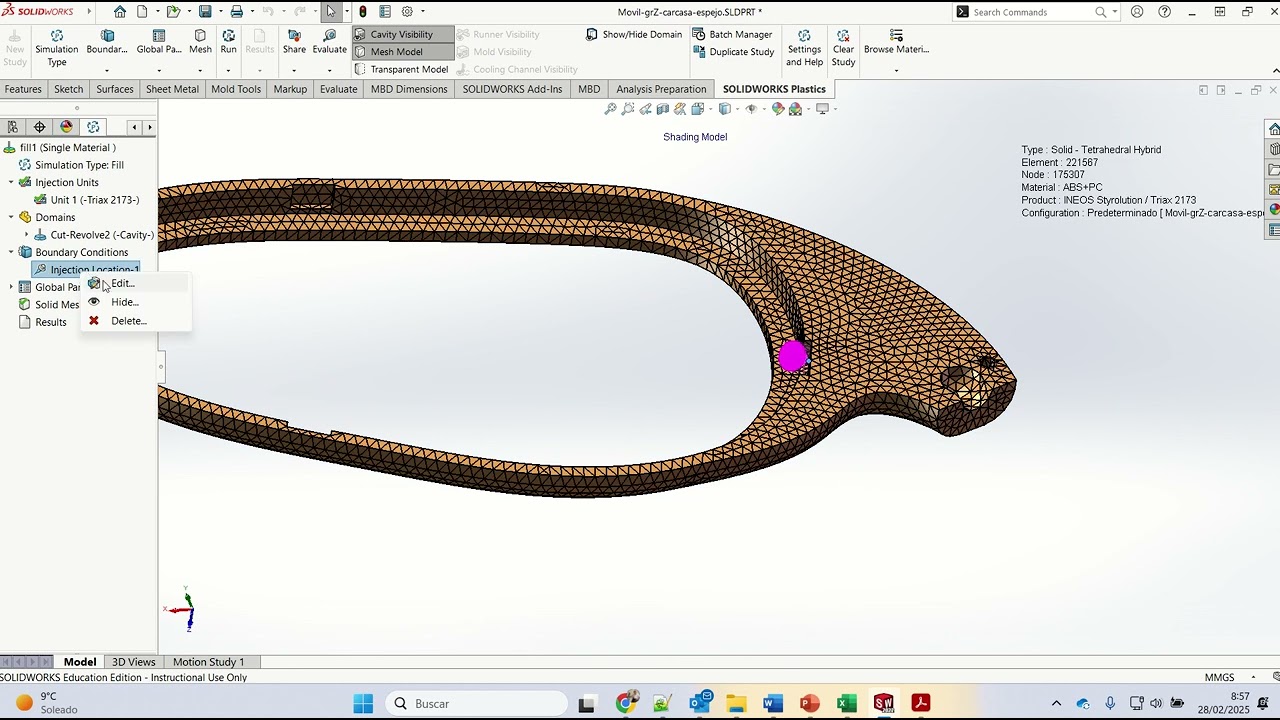
Task: Click the Zoom to Fit icon
Action: [610, 109]
